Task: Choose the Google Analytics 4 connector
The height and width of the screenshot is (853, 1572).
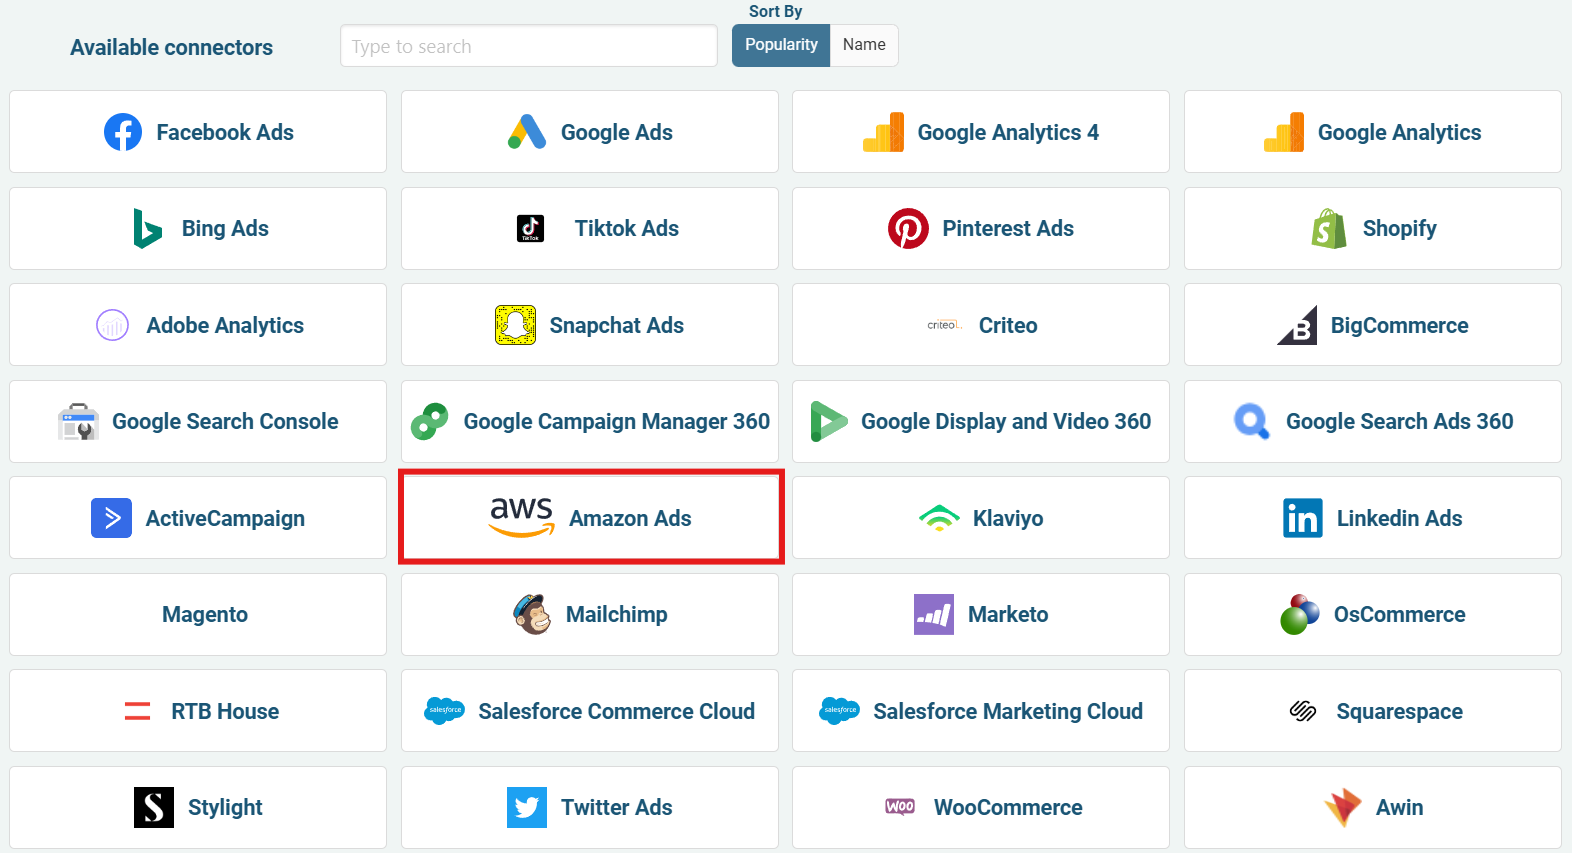Action: click(x=980, y=132)
